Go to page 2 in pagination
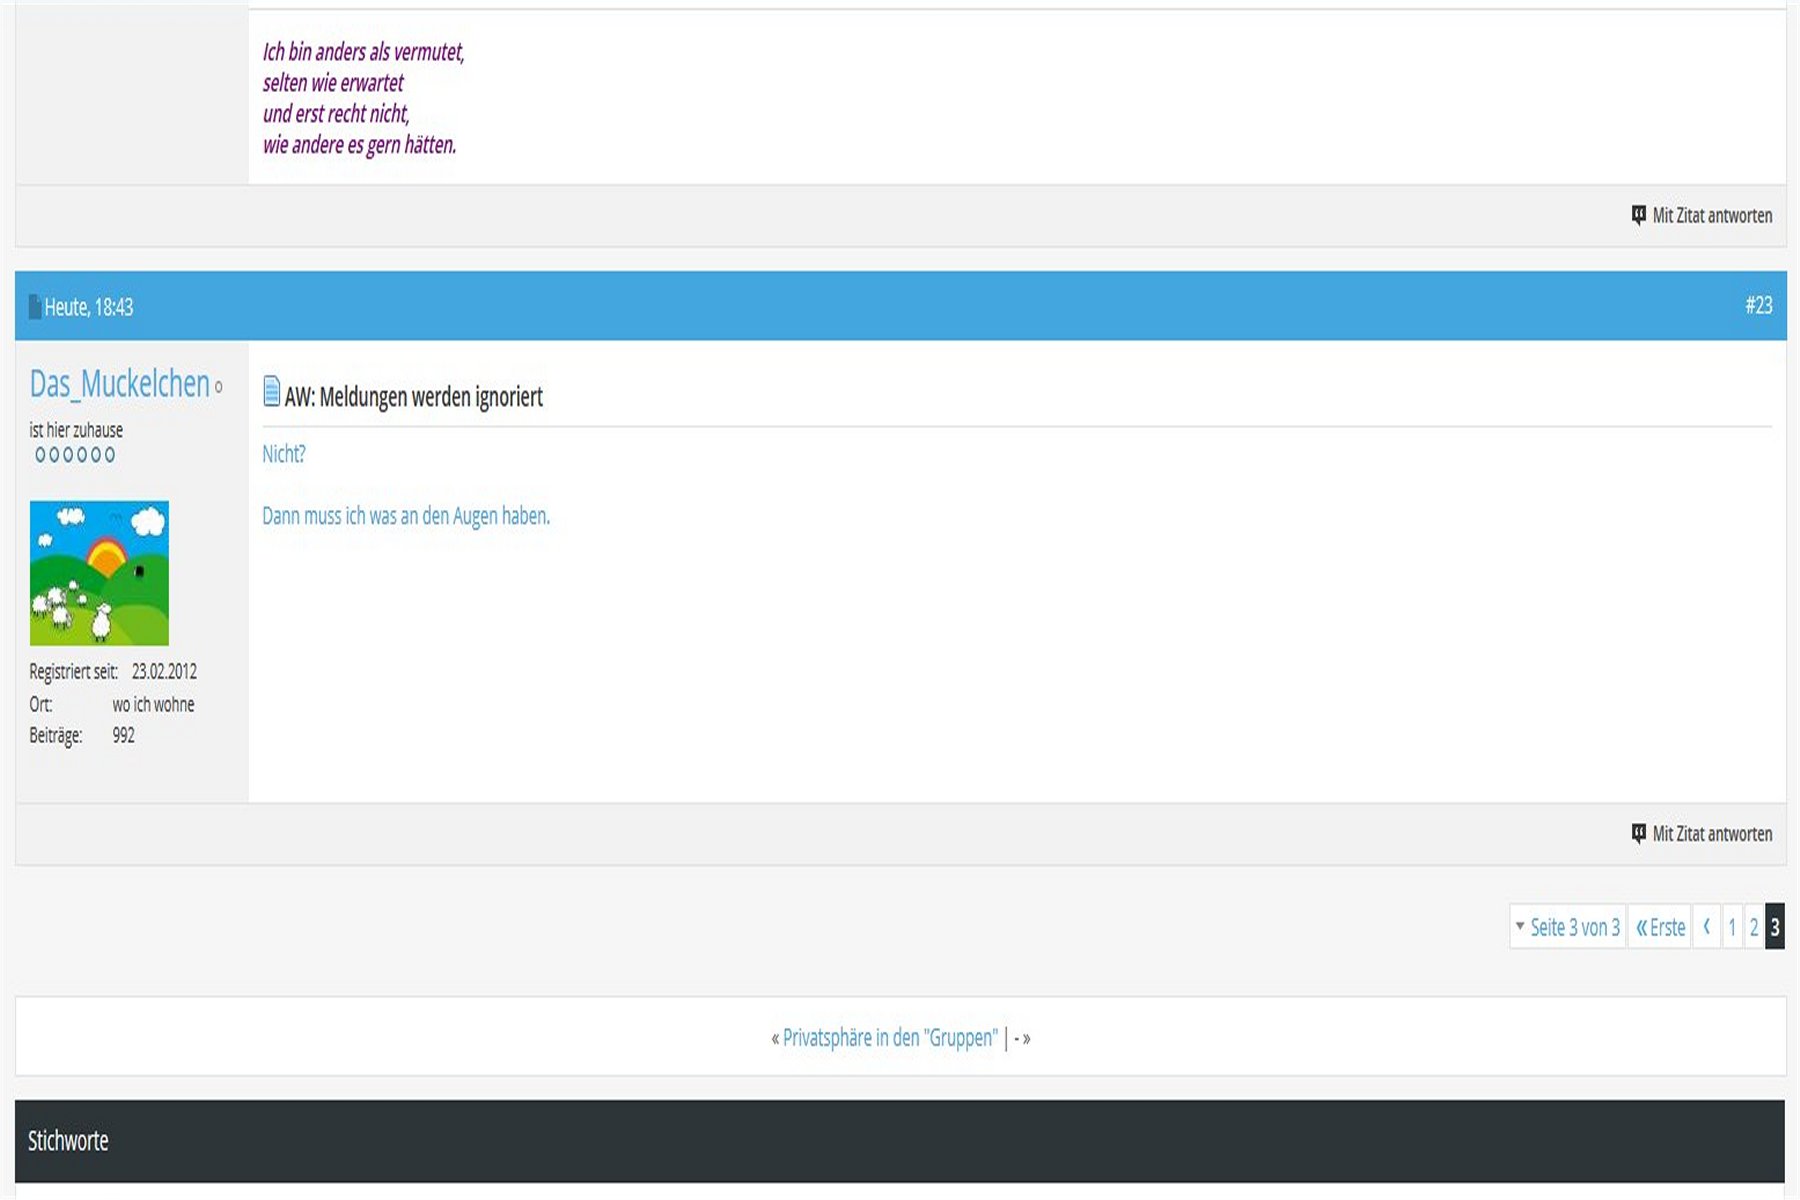 coord(1754,927)
